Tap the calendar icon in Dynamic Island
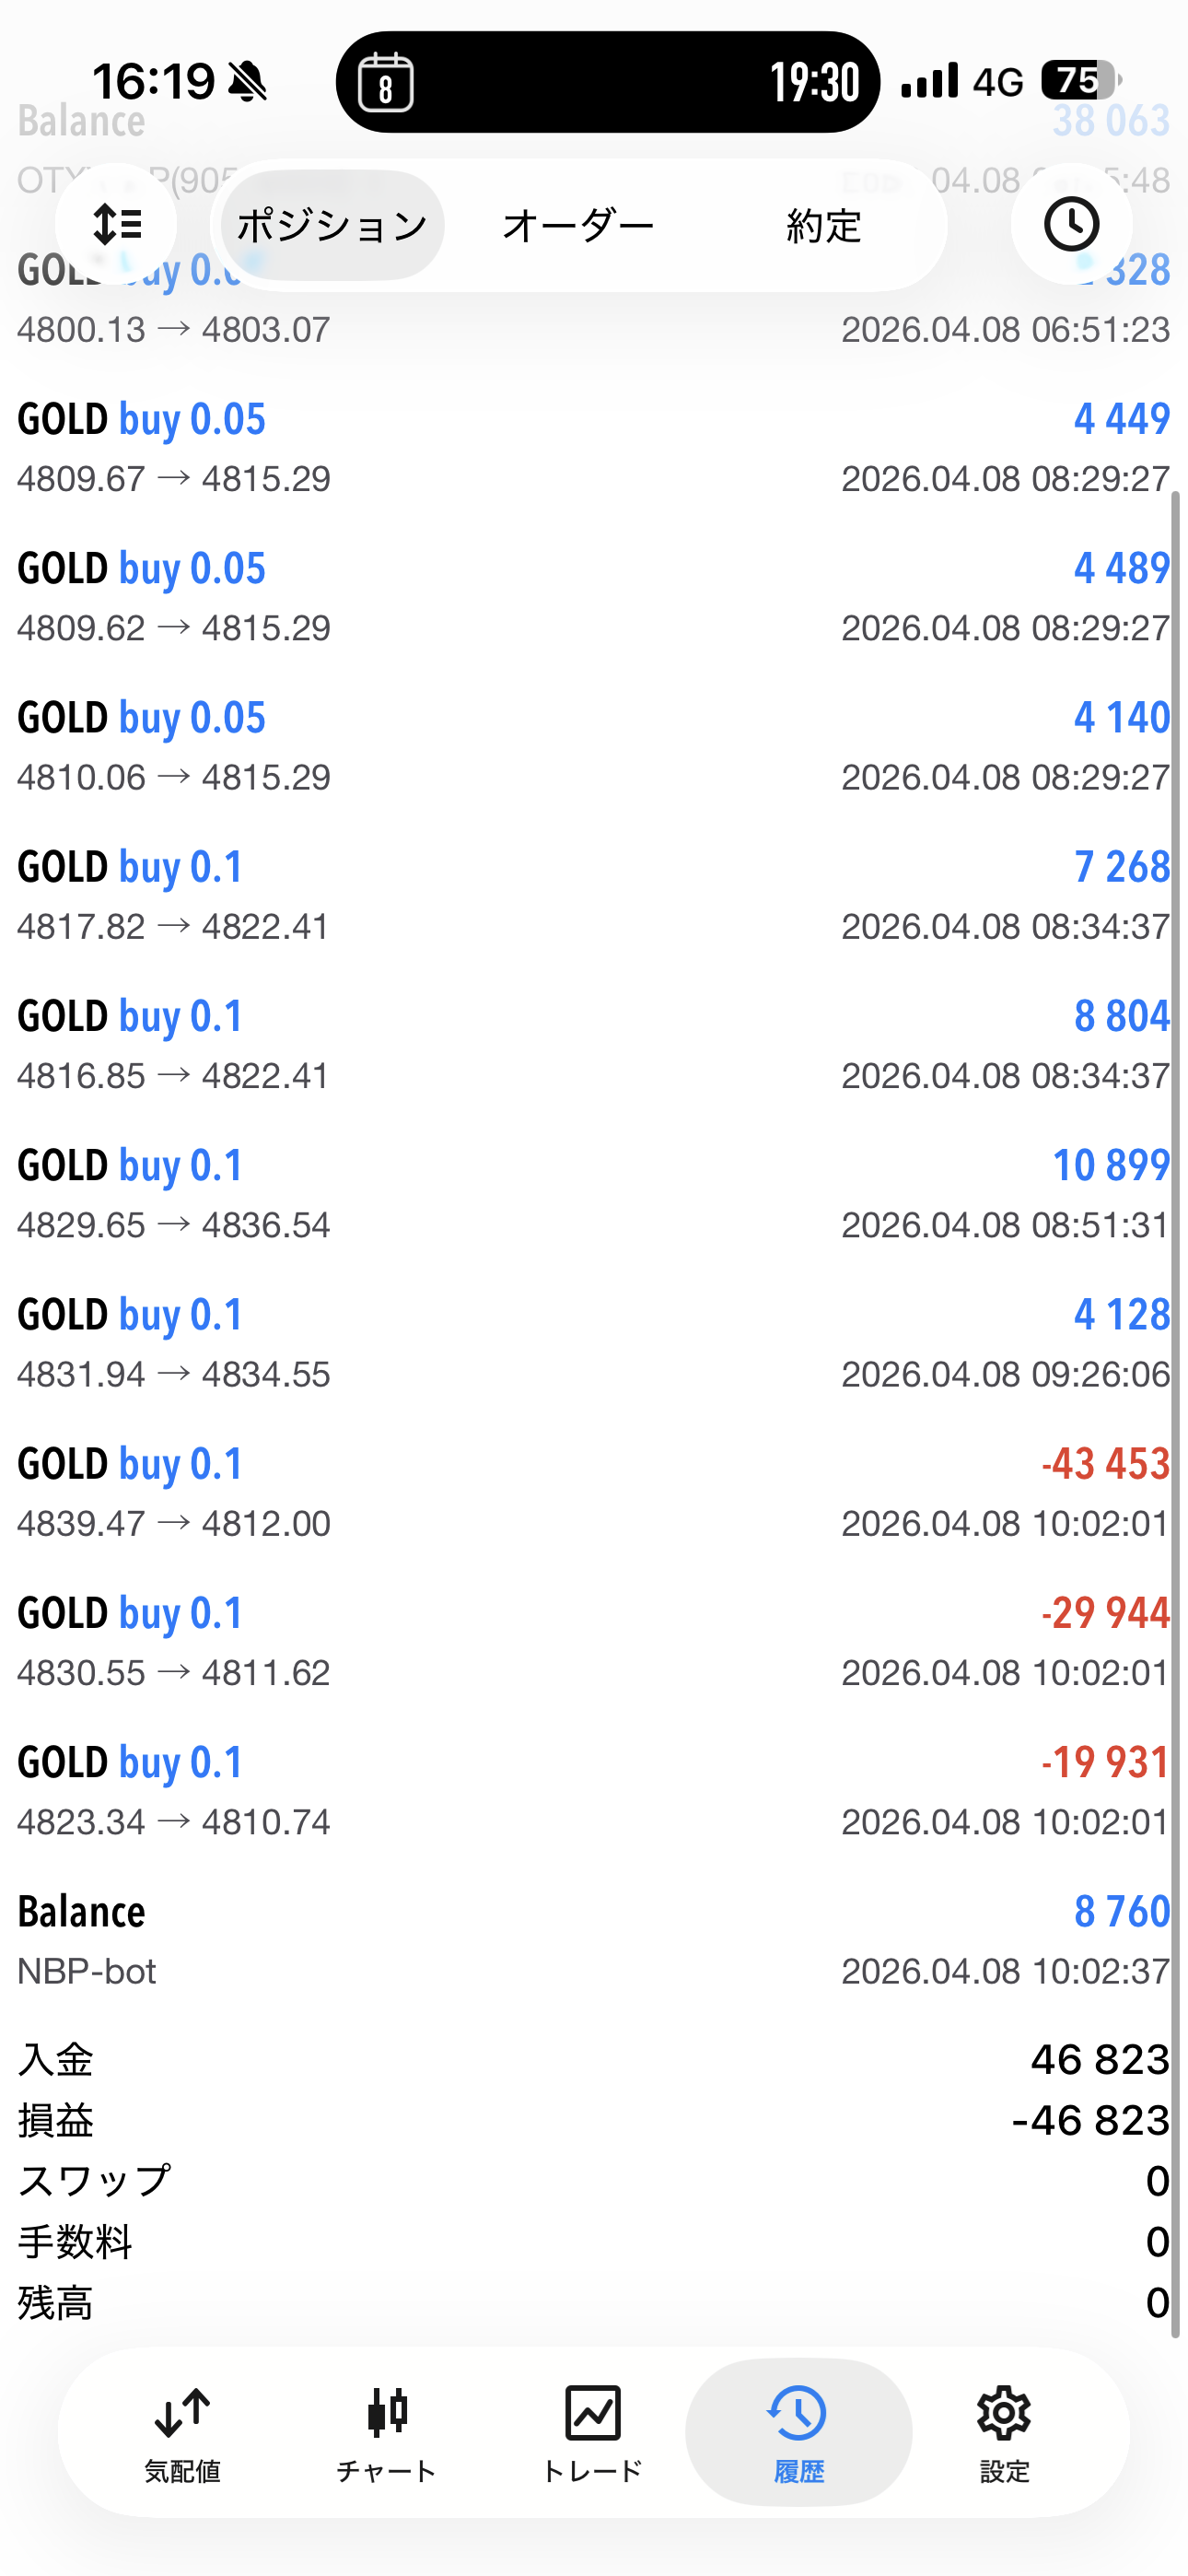Viewport: 1188px width, 2576px height. pyautogui.click(x=386, y=82)
